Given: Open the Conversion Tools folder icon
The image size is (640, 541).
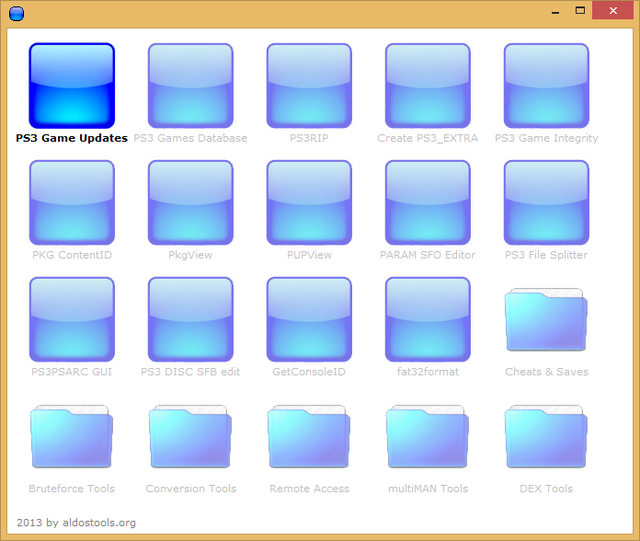Looking at the screenshot, I should pos(191,436).
